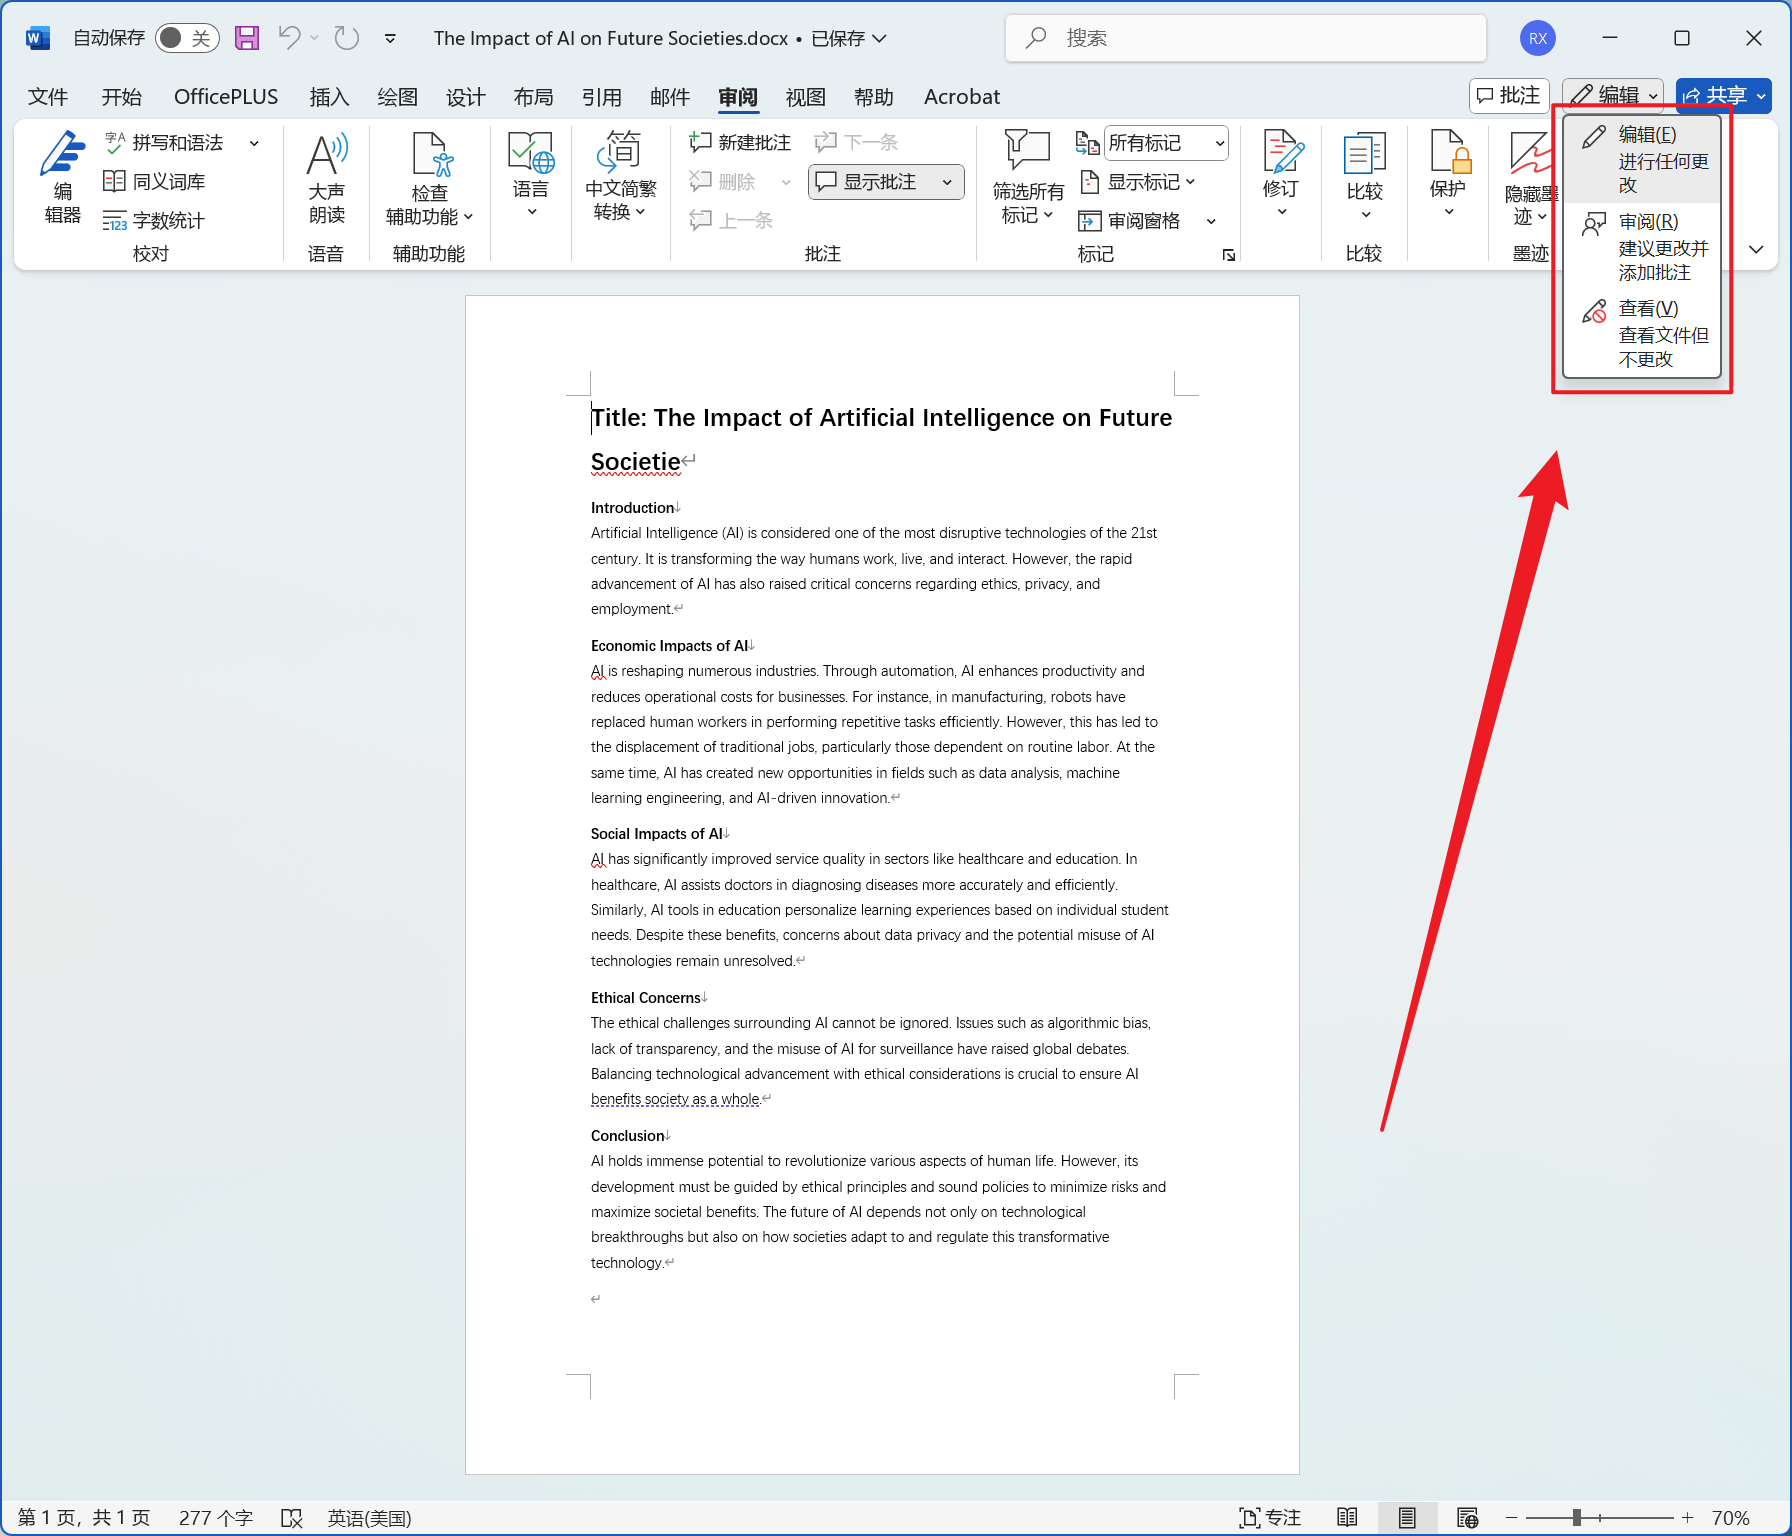The width and height of the screenshot is (1792, 1536).
Task: Switch to Focus mode in status bar
Action: [x=1270, y=1517]
